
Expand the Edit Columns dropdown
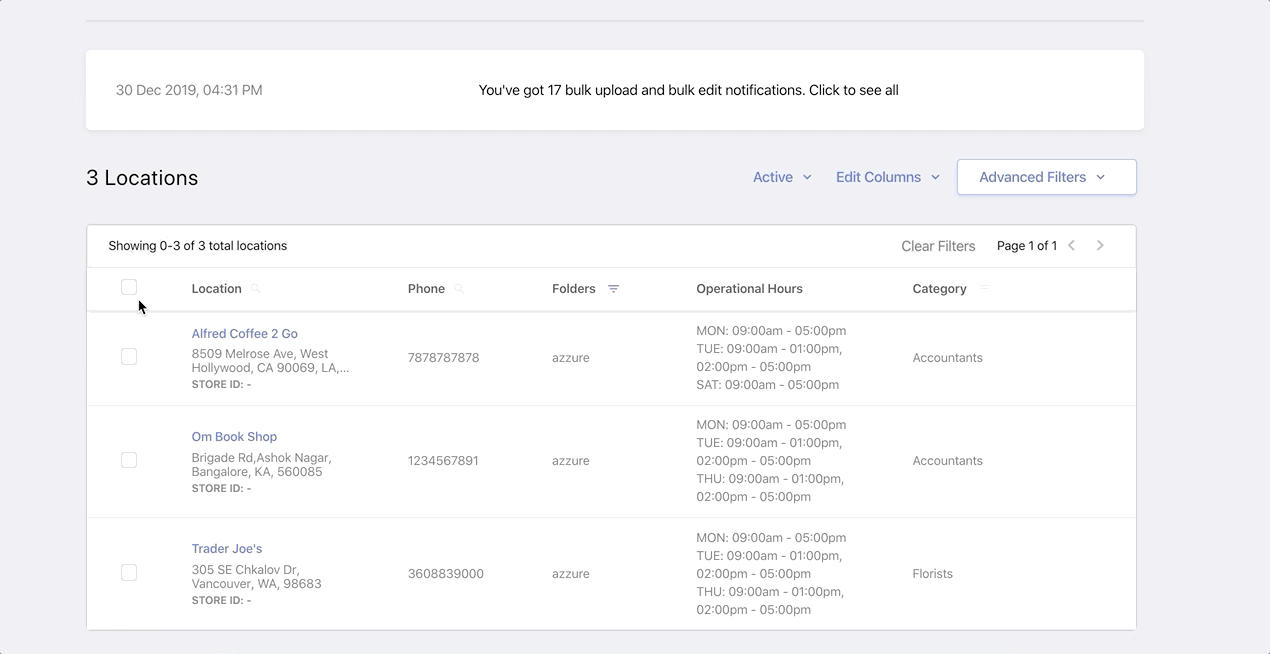point(888,177)
